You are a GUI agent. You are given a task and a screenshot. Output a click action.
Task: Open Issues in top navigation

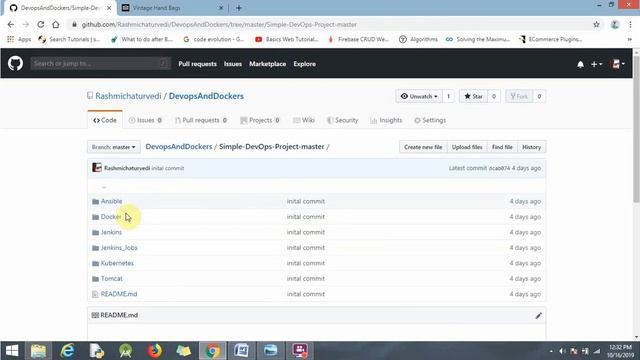point(233,64)
